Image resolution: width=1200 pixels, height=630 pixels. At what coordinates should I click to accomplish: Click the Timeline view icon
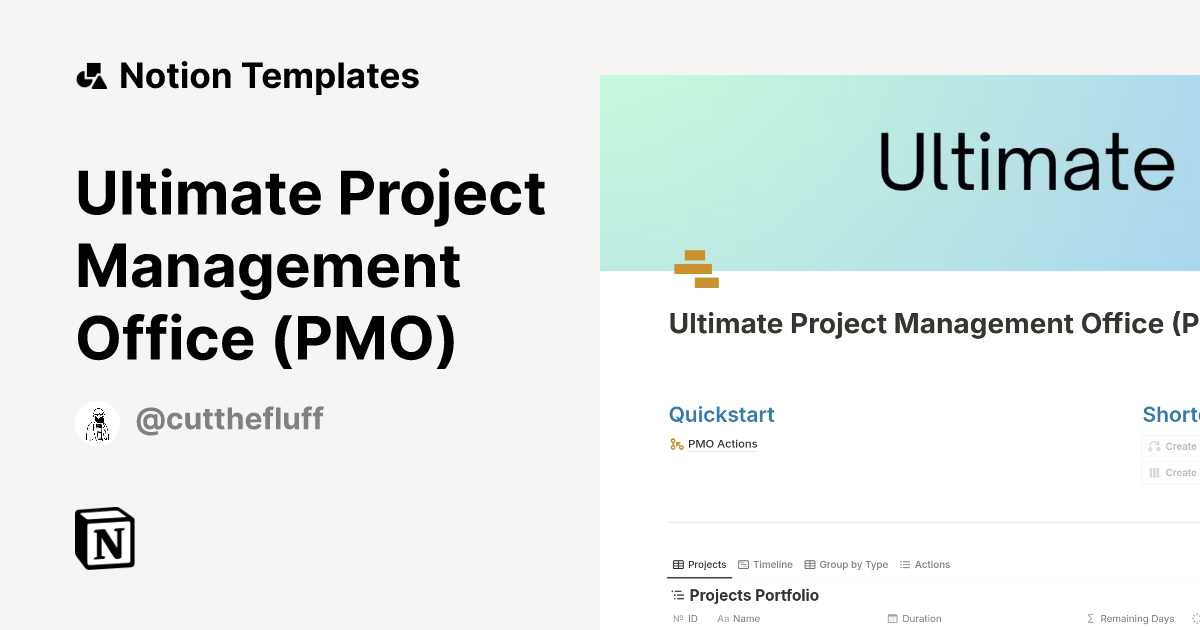click(742, 564)
